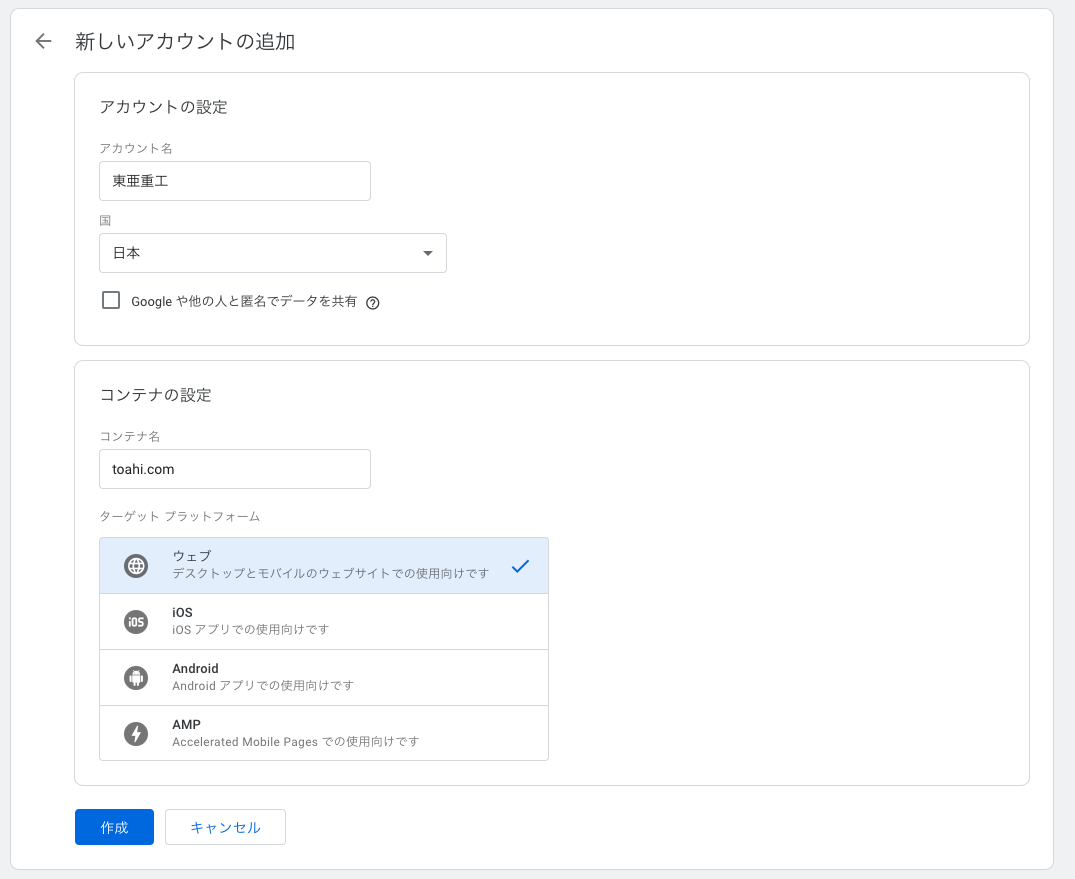Click the iOS platform icon
Viewport: 1075px width, 879px height.
click(135, 620)
